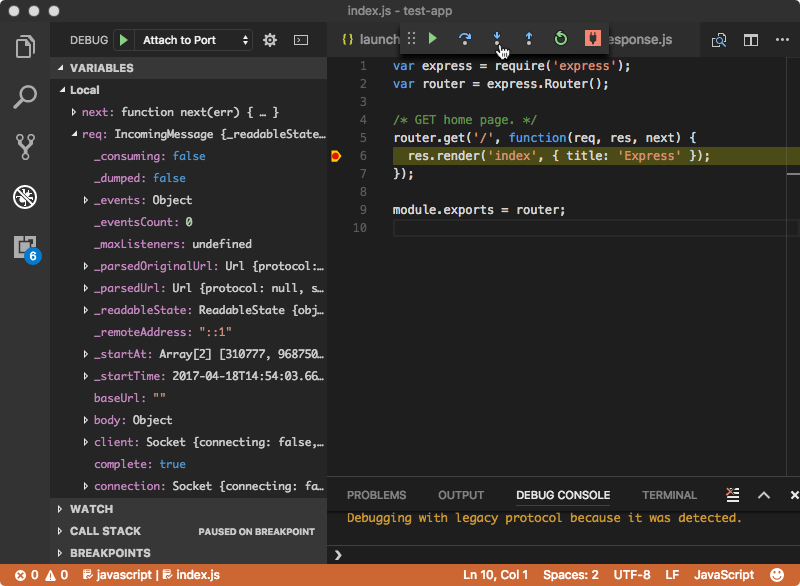This screenshot has width=800, height=586.
Task: Expand the _startAt Array entry
Action: (x=86, y=354)
